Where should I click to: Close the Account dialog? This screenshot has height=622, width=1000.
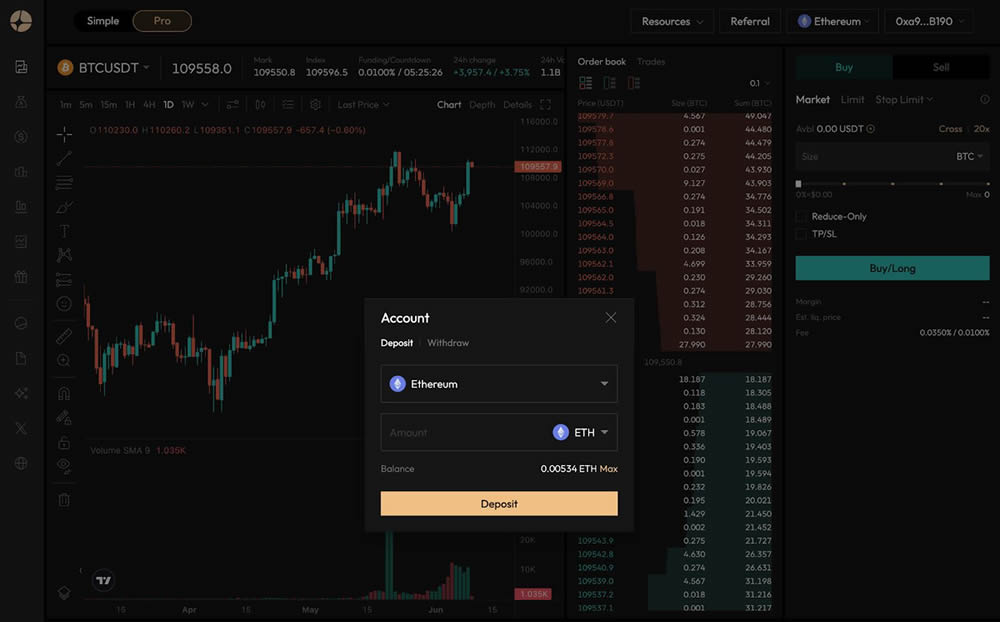coord(610,318)
